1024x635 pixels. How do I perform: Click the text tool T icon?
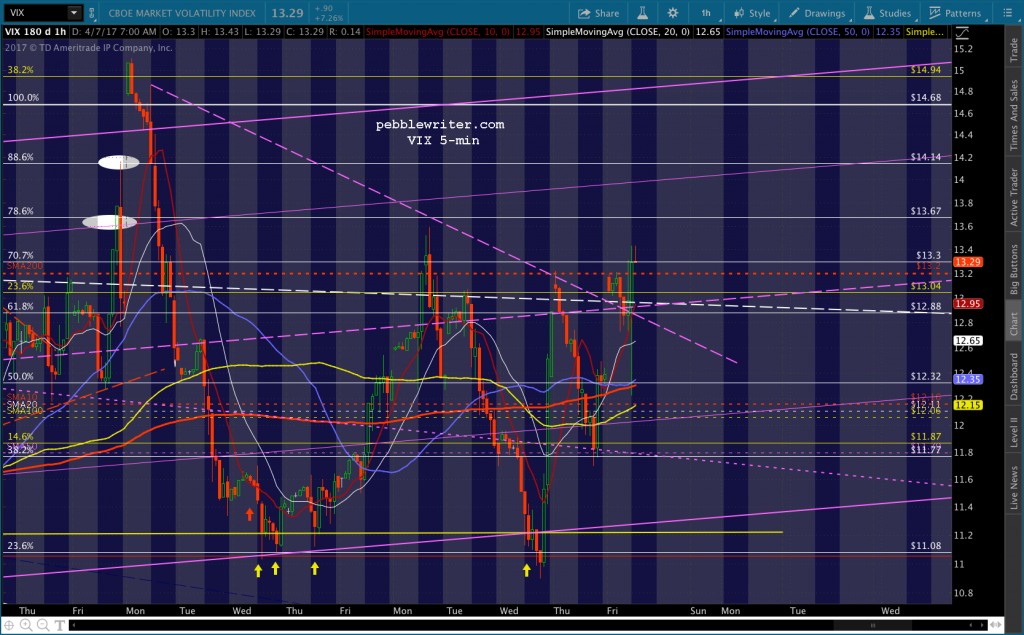59,625
